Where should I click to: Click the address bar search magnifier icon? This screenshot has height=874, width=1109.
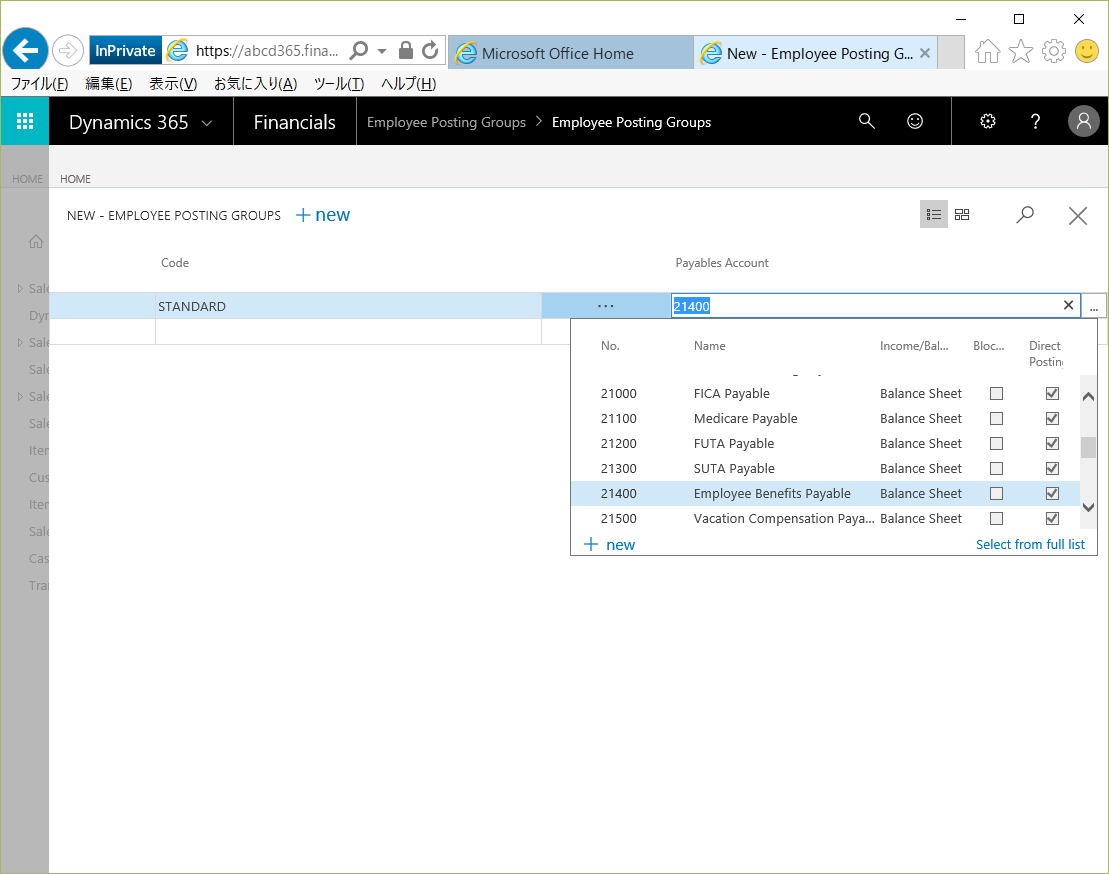pos(359,50)
